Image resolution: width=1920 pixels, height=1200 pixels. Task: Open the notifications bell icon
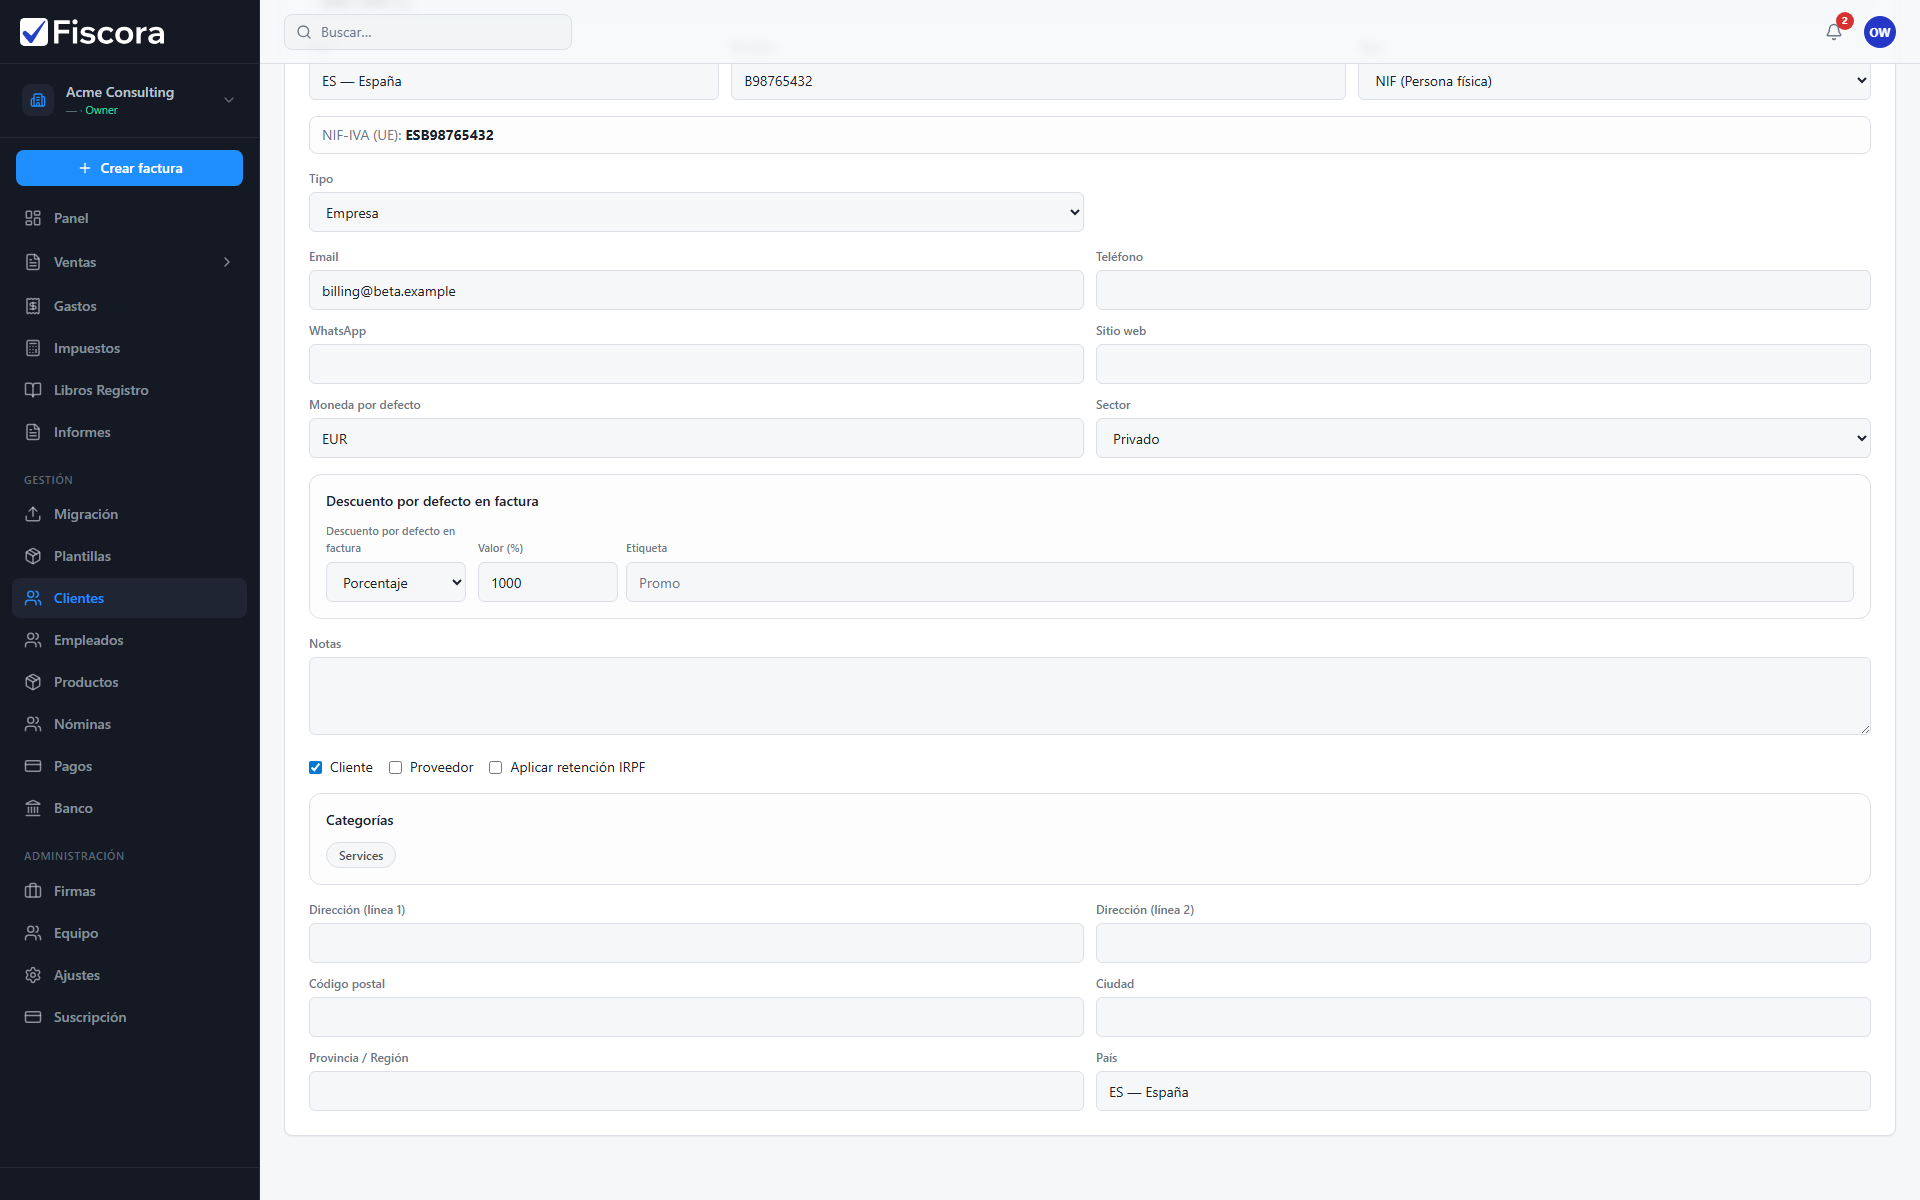click(1833, 32)
